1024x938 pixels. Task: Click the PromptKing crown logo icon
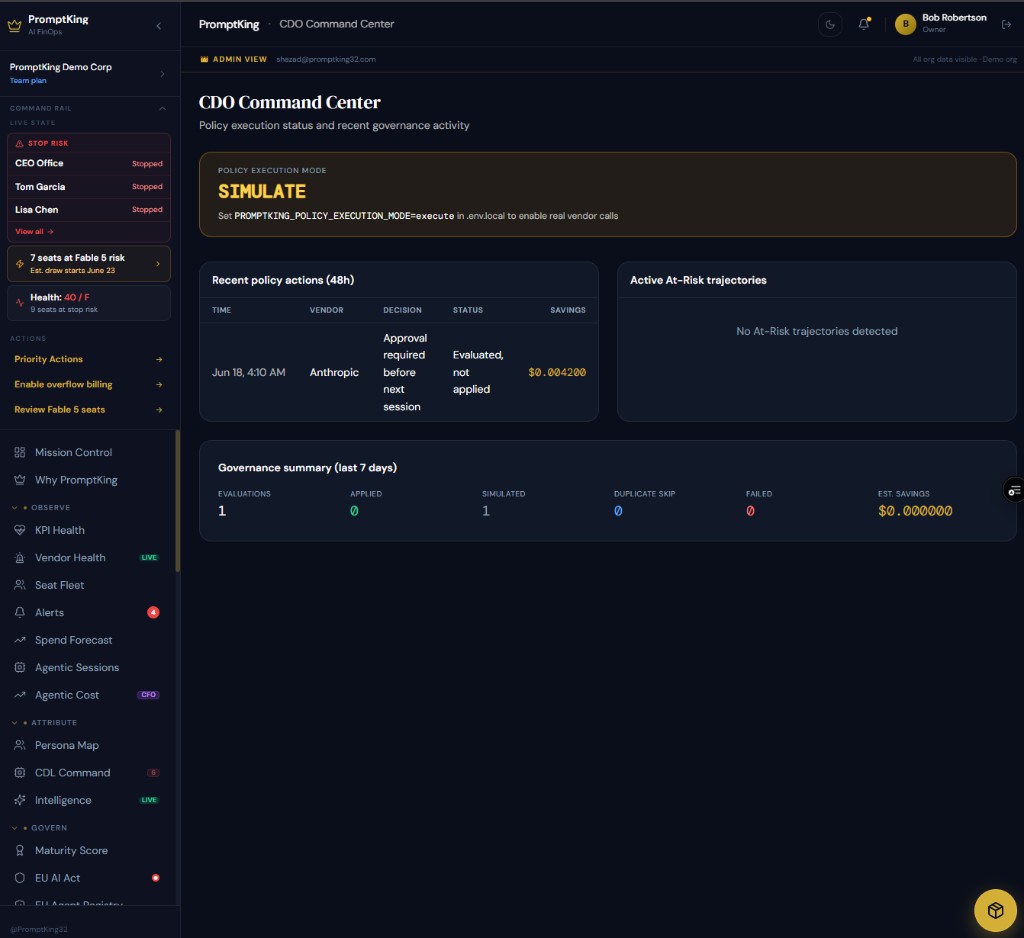click(14, 25)
